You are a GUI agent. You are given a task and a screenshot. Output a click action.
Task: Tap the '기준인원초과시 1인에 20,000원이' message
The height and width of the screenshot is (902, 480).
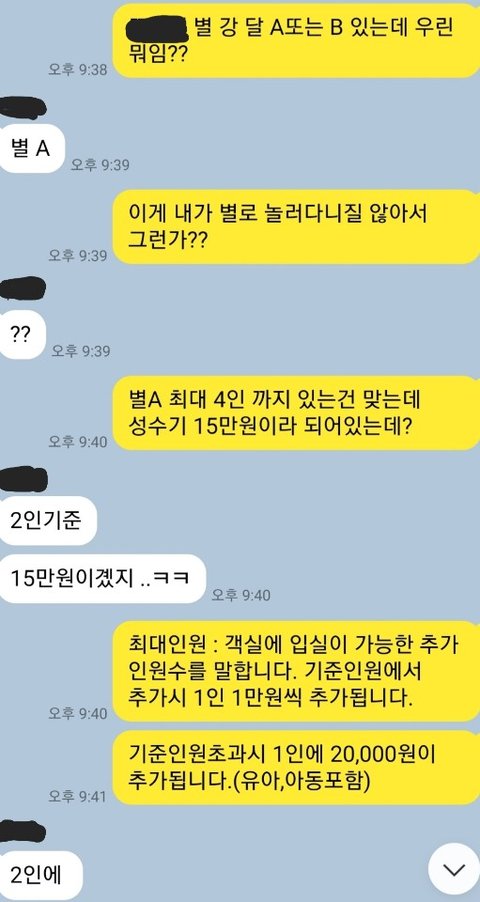tap(296, 767)
